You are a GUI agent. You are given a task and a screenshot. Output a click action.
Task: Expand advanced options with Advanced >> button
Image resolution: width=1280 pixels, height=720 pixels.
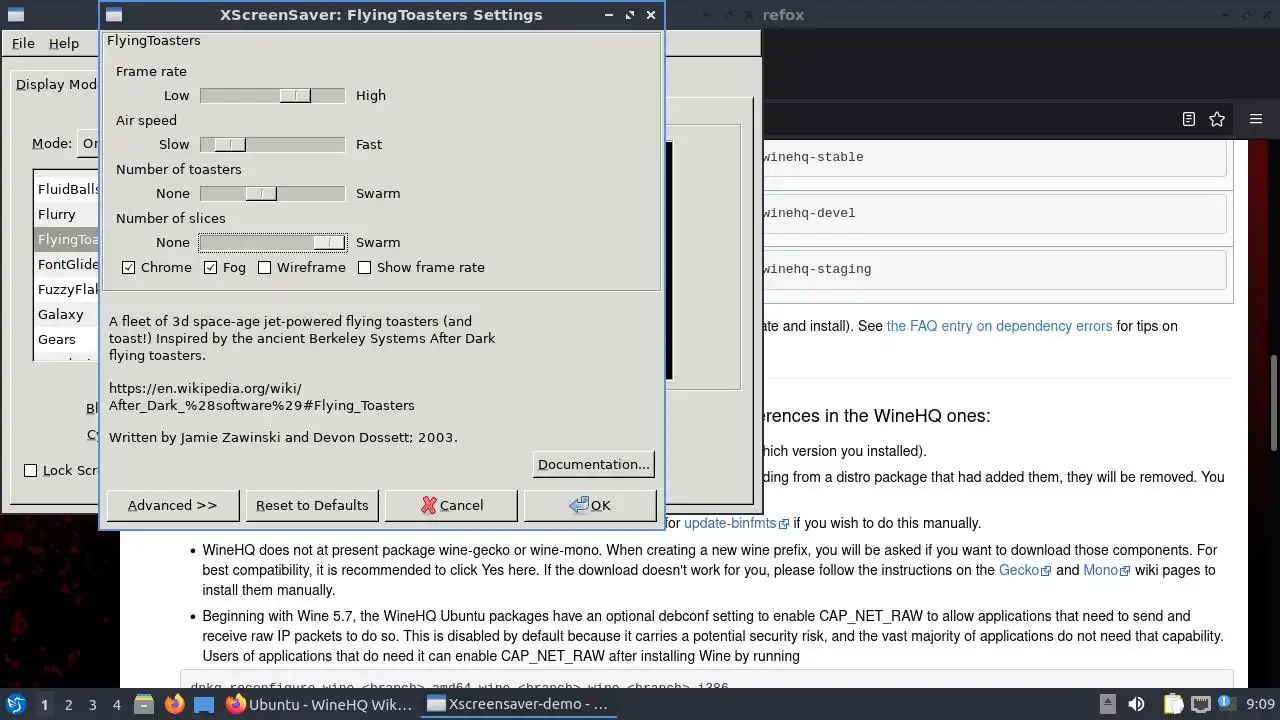(x=172, y=505)
